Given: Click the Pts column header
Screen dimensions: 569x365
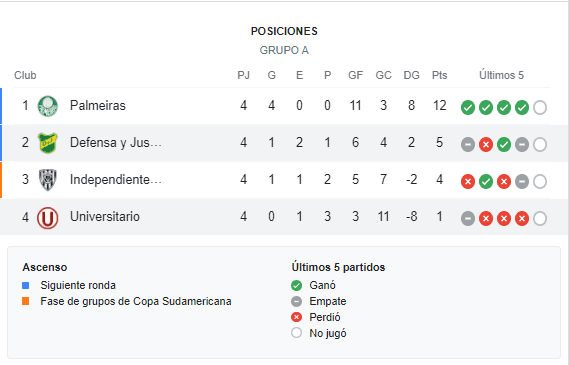Looking at the screenshot, I should point(439,75).
